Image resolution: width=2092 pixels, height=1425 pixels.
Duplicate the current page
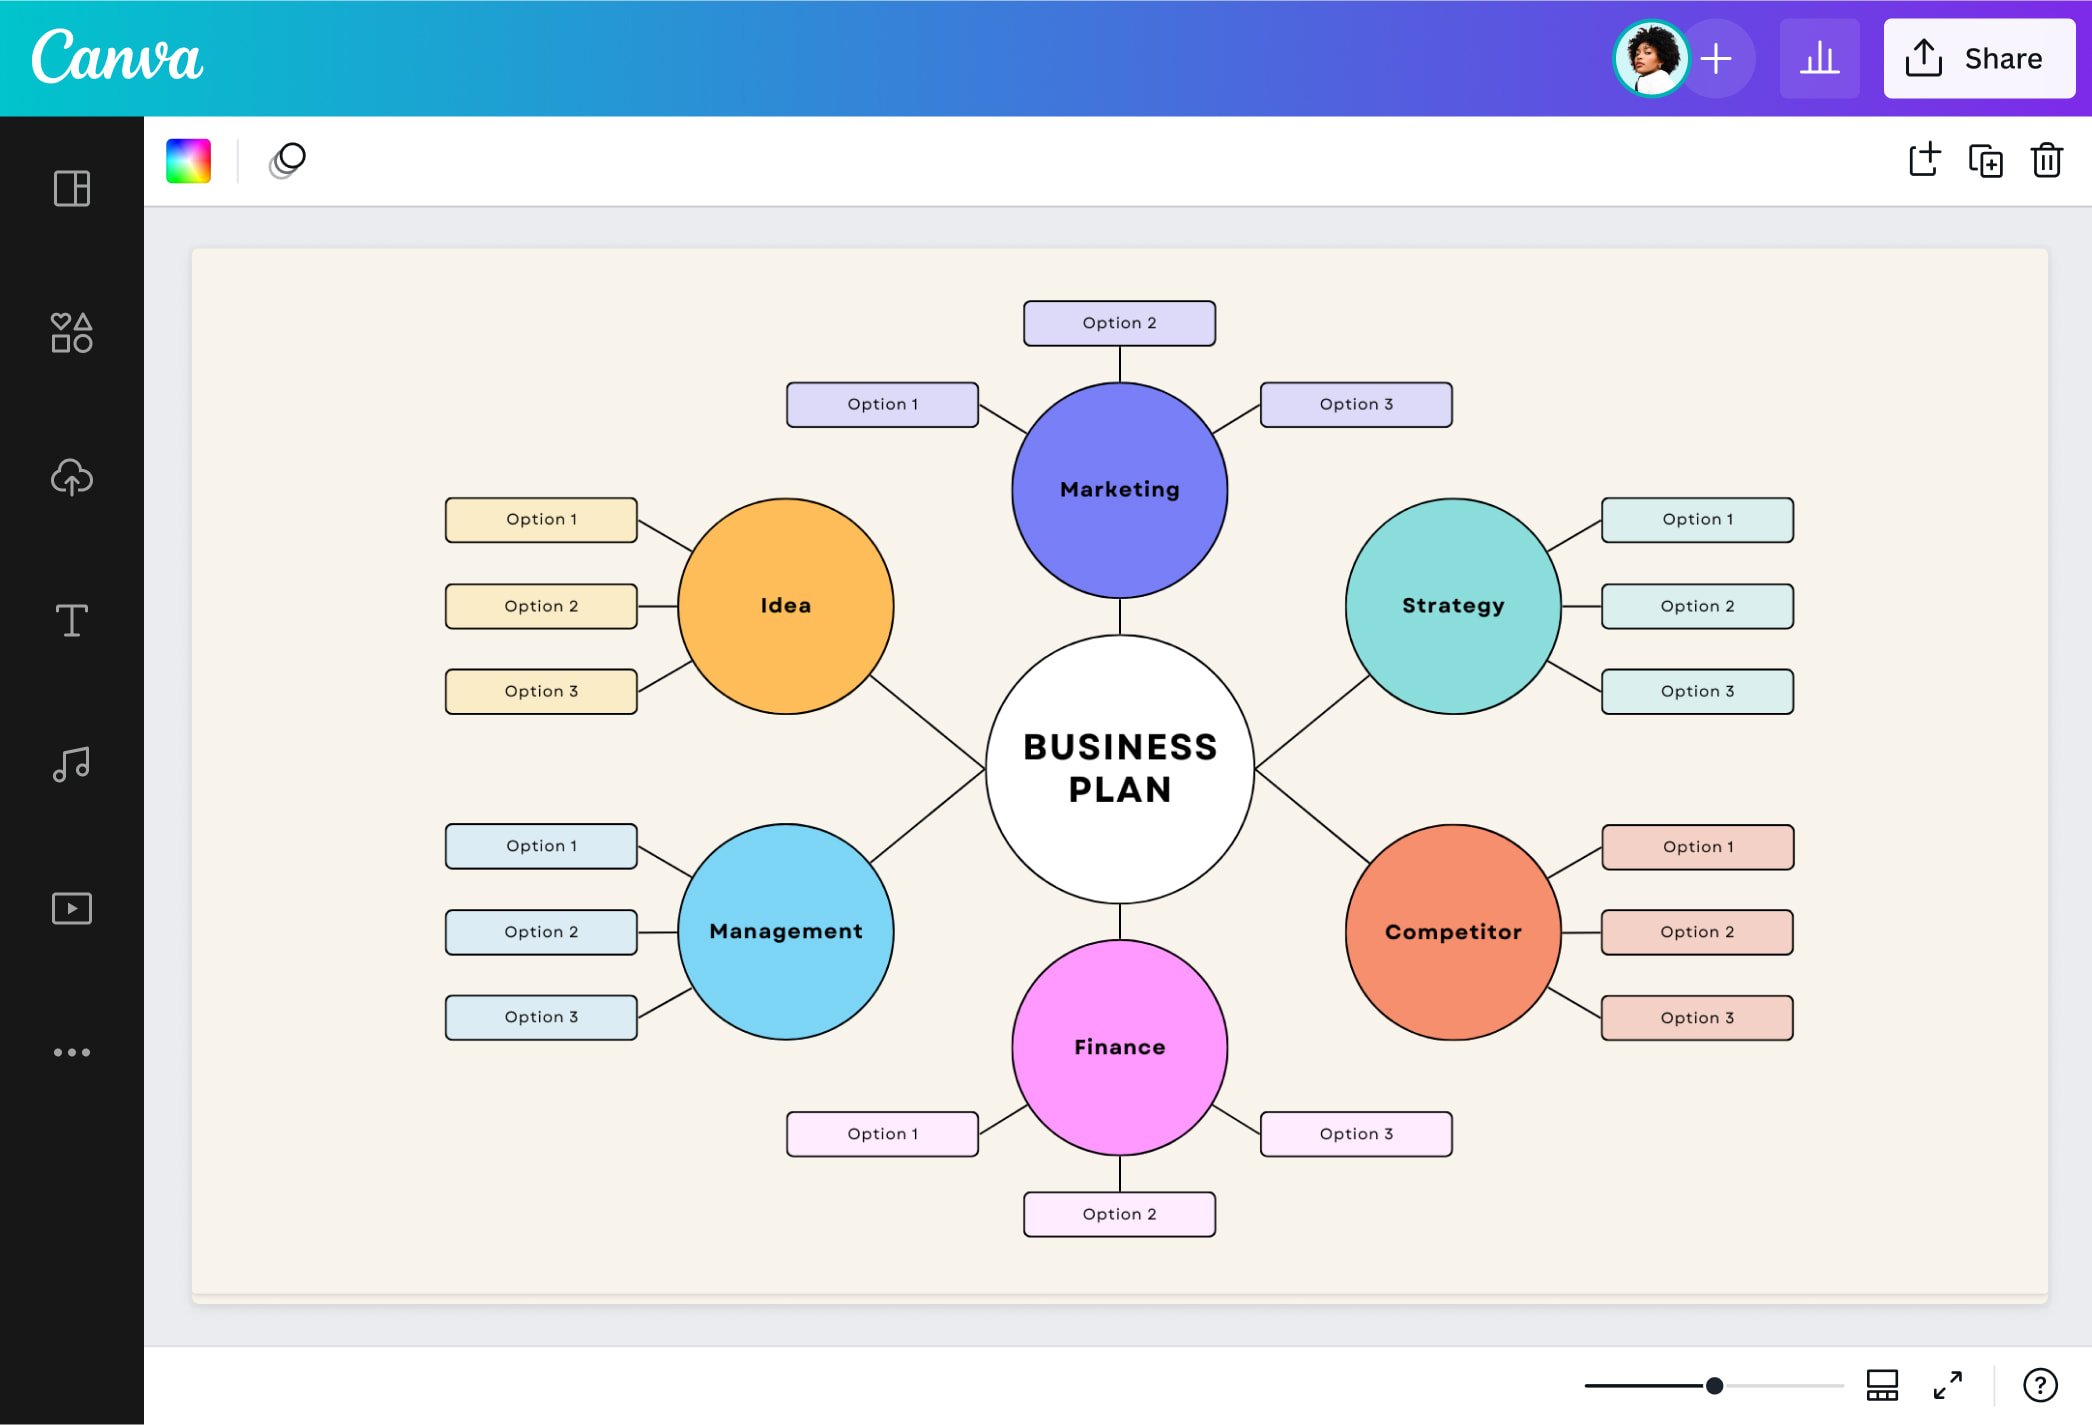pos(1987,160)
